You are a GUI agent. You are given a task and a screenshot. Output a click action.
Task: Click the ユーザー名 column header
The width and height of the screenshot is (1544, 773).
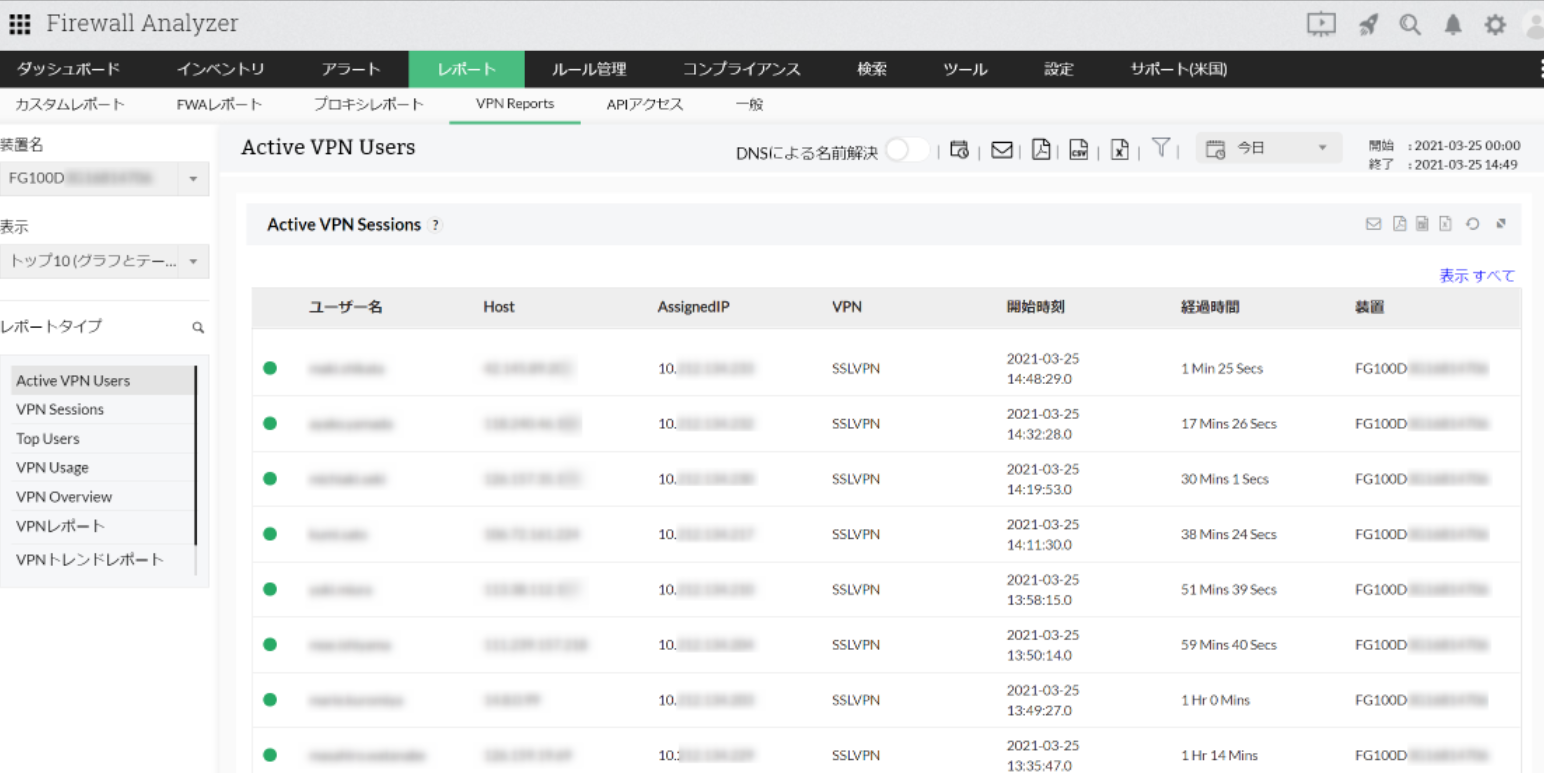click(345, 307)
